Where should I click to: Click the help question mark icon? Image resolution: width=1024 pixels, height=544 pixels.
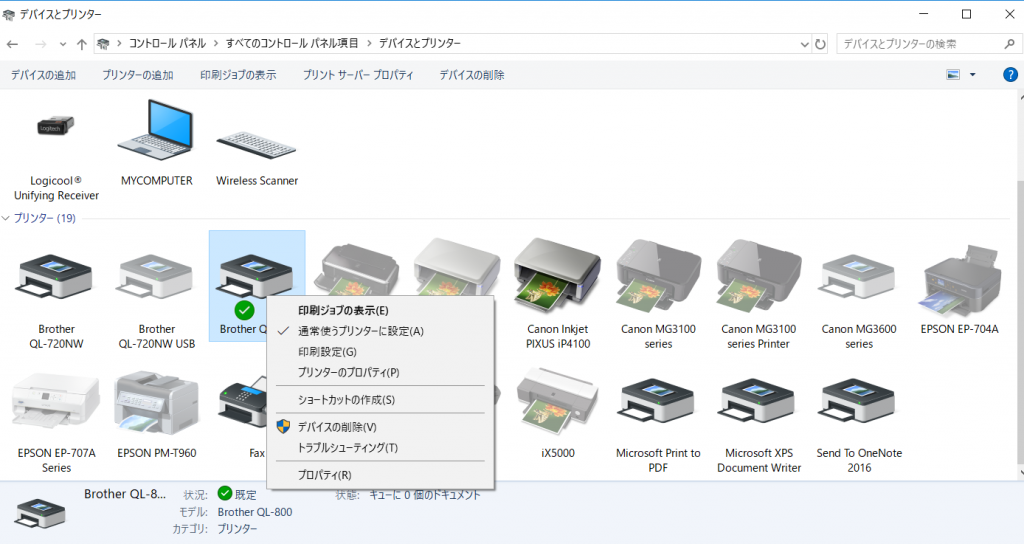[1010, 75]
